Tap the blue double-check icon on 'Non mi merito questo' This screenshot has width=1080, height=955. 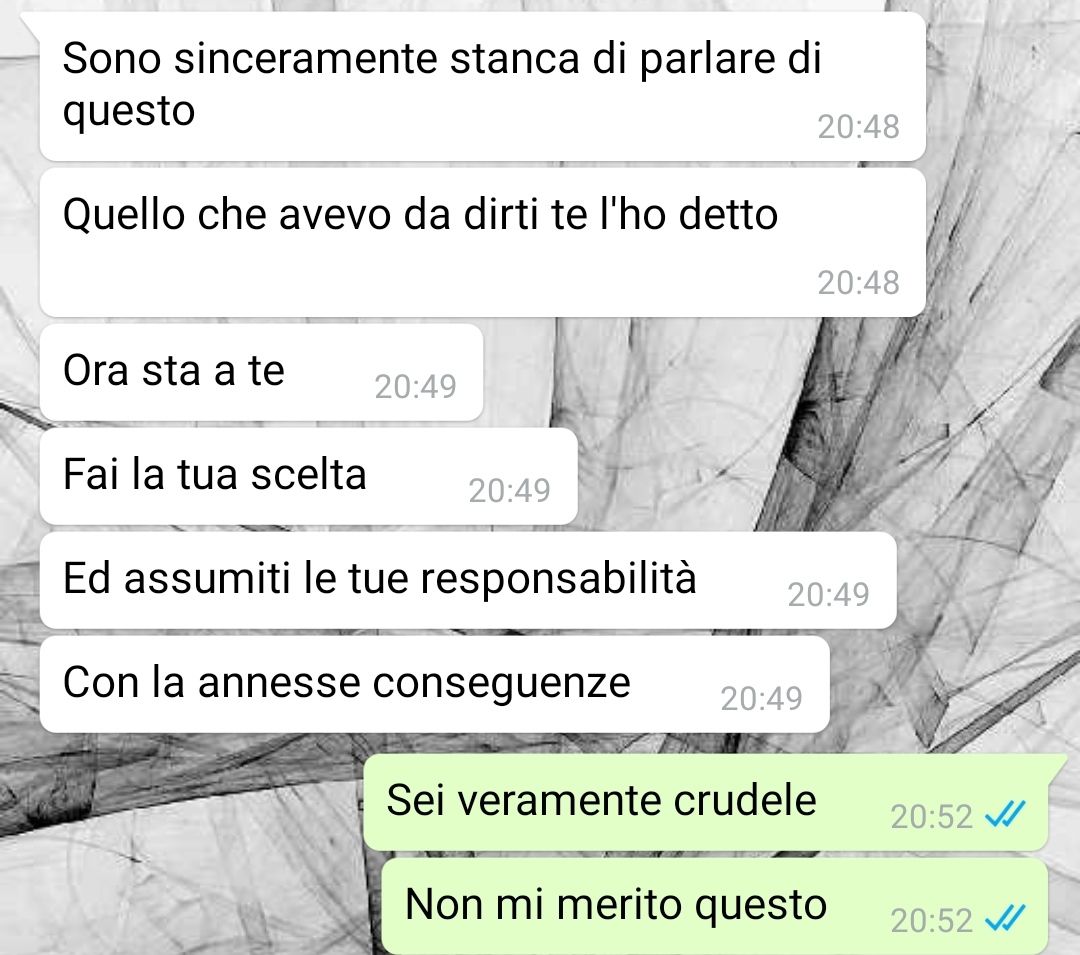click(1006, 919)
